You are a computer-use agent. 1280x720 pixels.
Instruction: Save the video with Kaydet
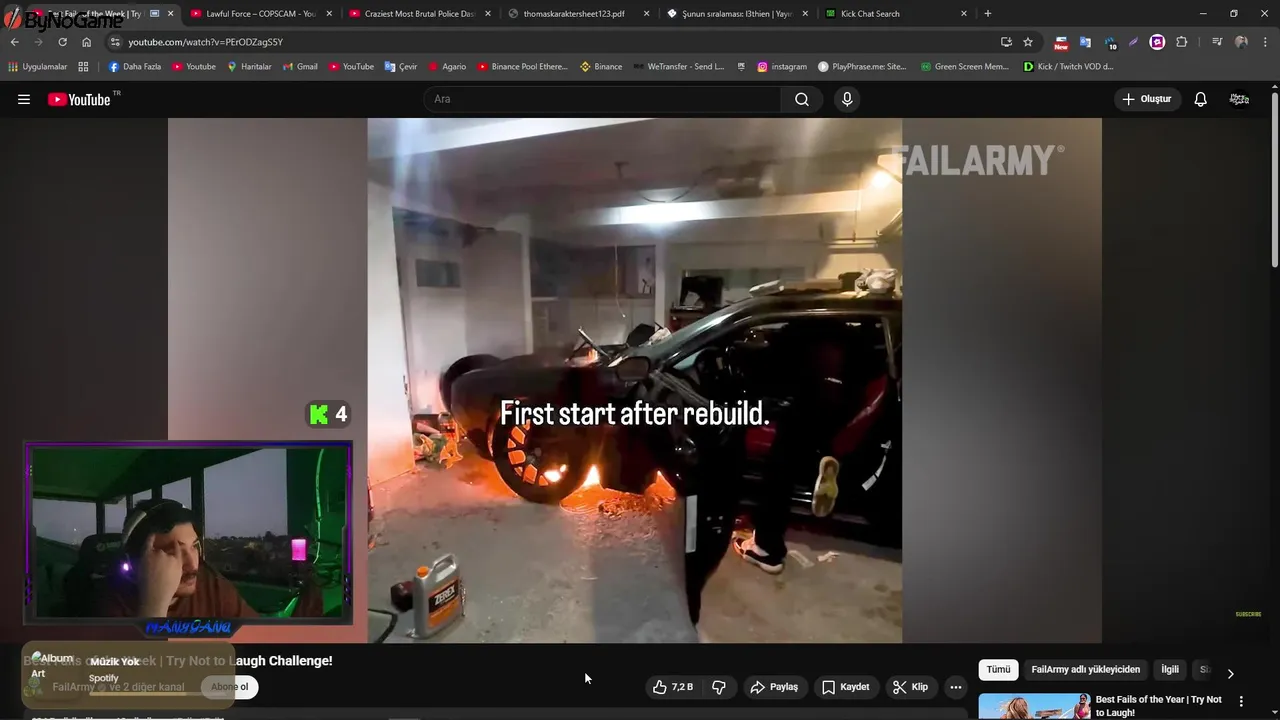pos(846,687)
